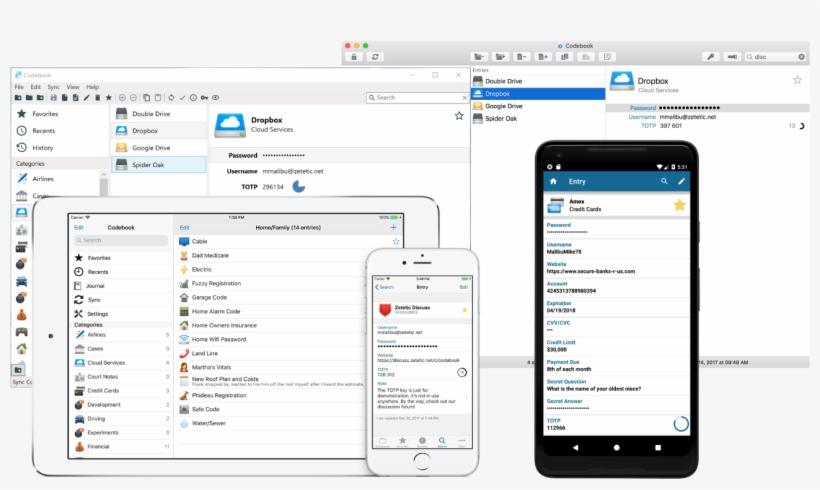The height and width of the screenshot is (490, 820).
Task: Open the Cloud Services category on the iPad
Action: pyautogui.click(x=107, y=362)
